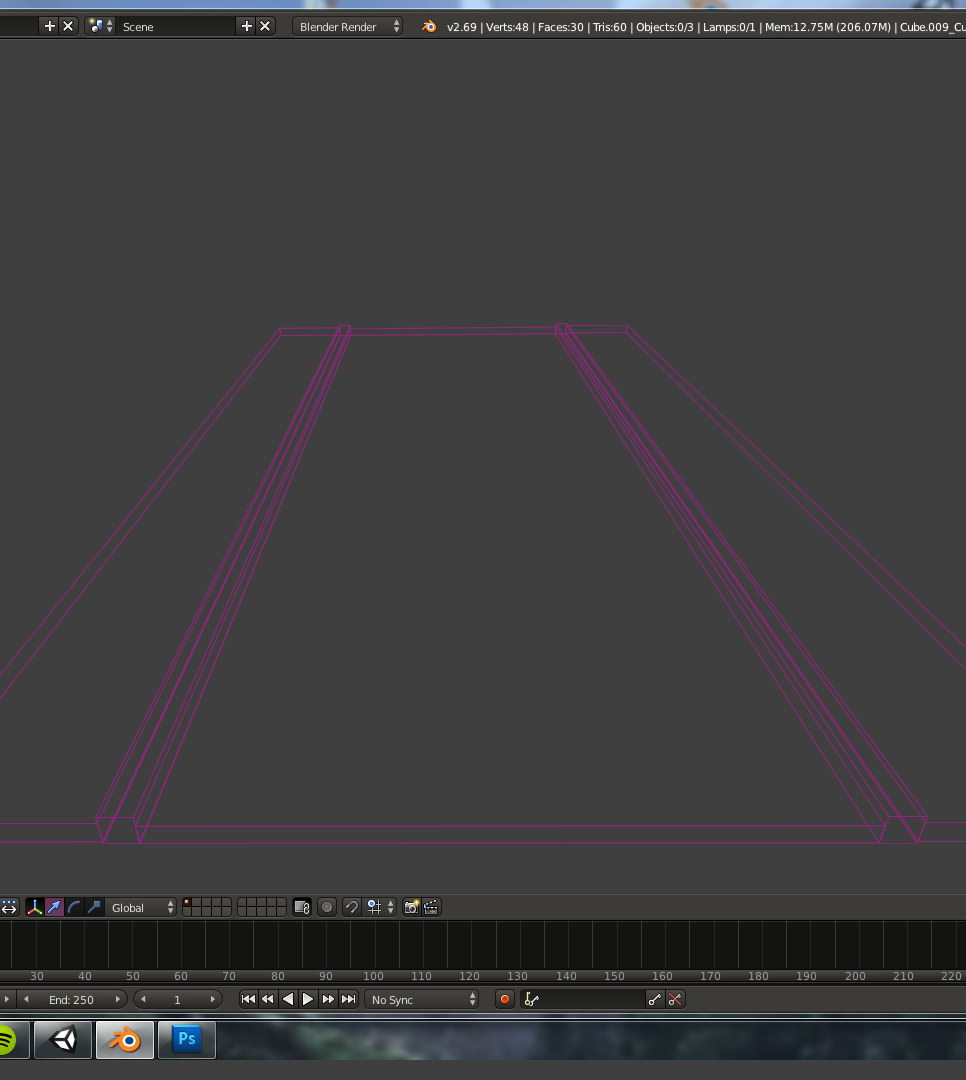Toggle the snap magnet icon

[x=351, y=907]
